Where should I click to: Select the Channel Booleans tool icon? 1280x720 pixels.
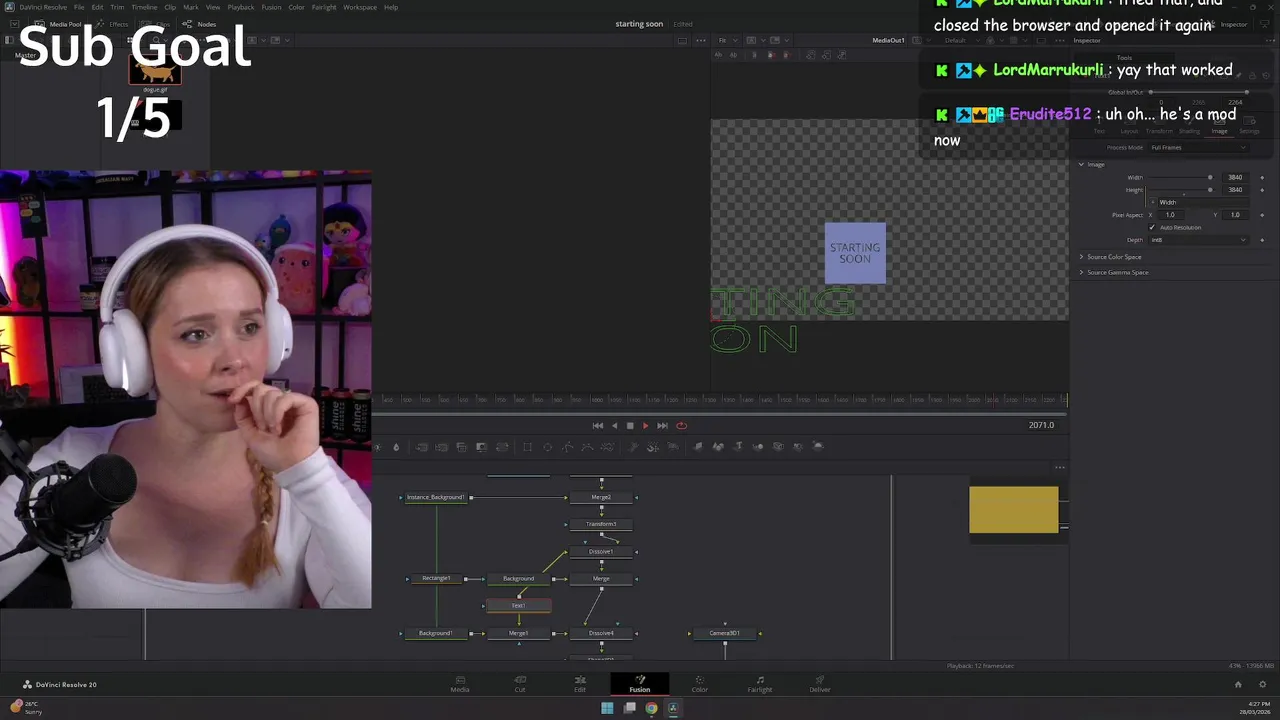[441, 447]
